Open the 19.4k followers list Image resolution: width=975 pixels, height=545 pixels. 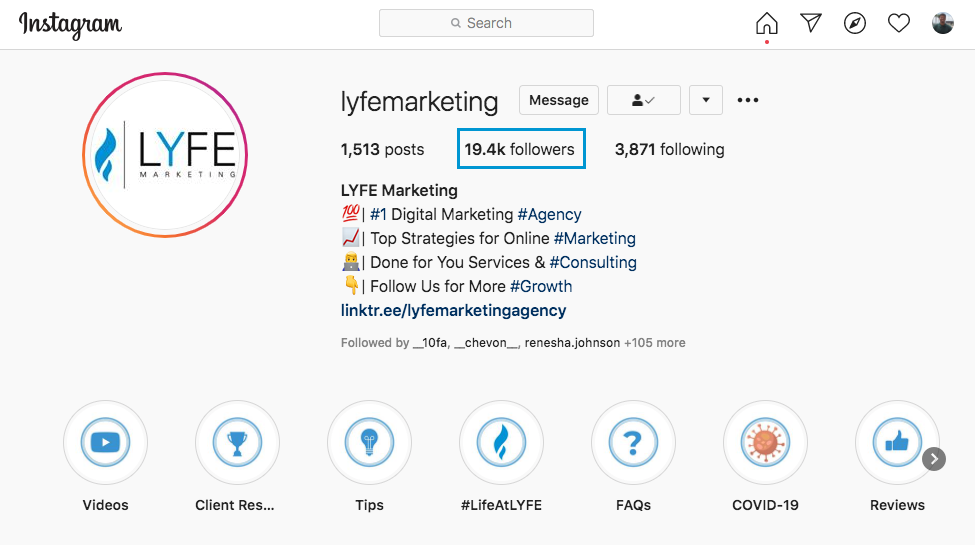click(x=520, y=149)
